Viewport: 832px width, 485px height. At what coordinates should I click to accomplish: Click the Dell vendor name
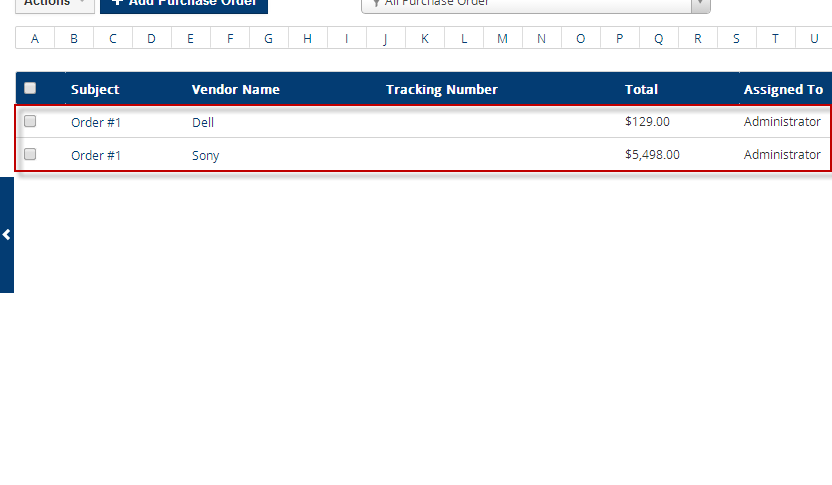pos(203,123)
